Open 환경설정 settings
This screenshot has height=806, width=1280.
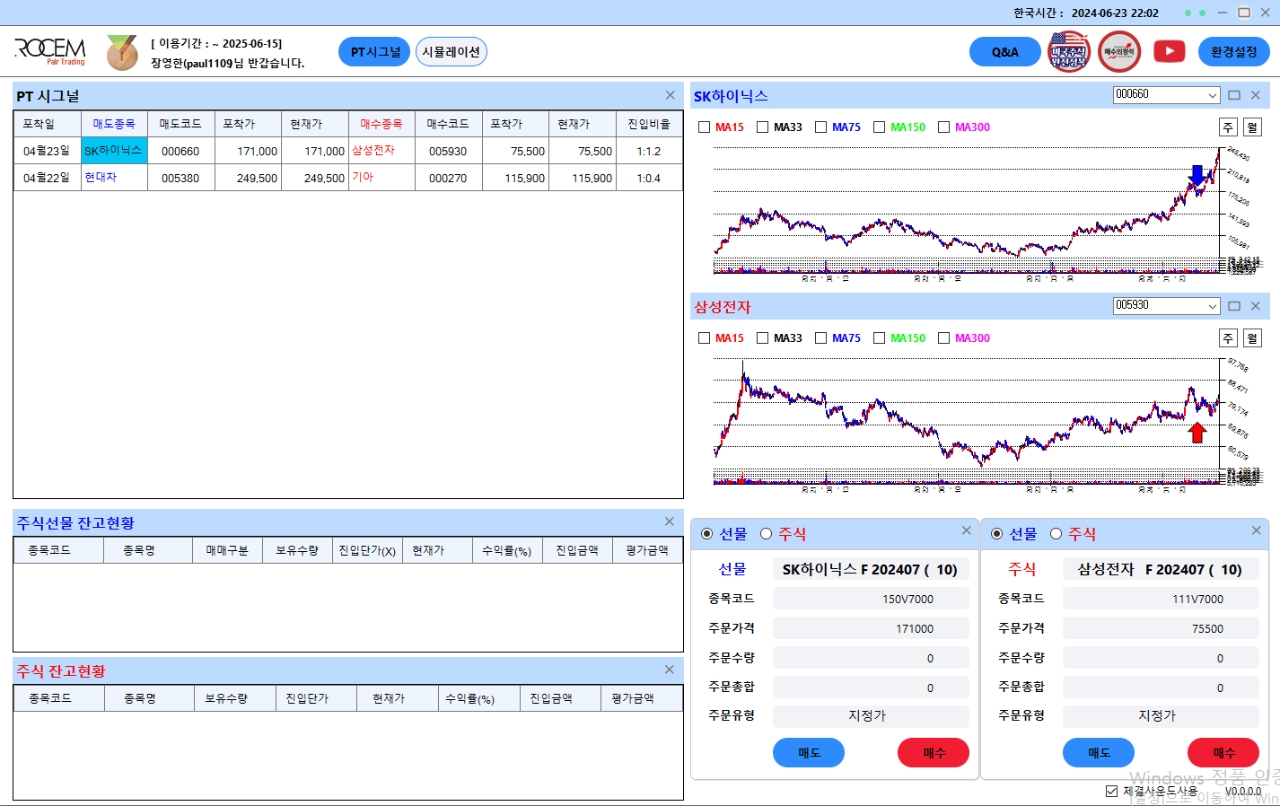click(x=1234, y=52)
